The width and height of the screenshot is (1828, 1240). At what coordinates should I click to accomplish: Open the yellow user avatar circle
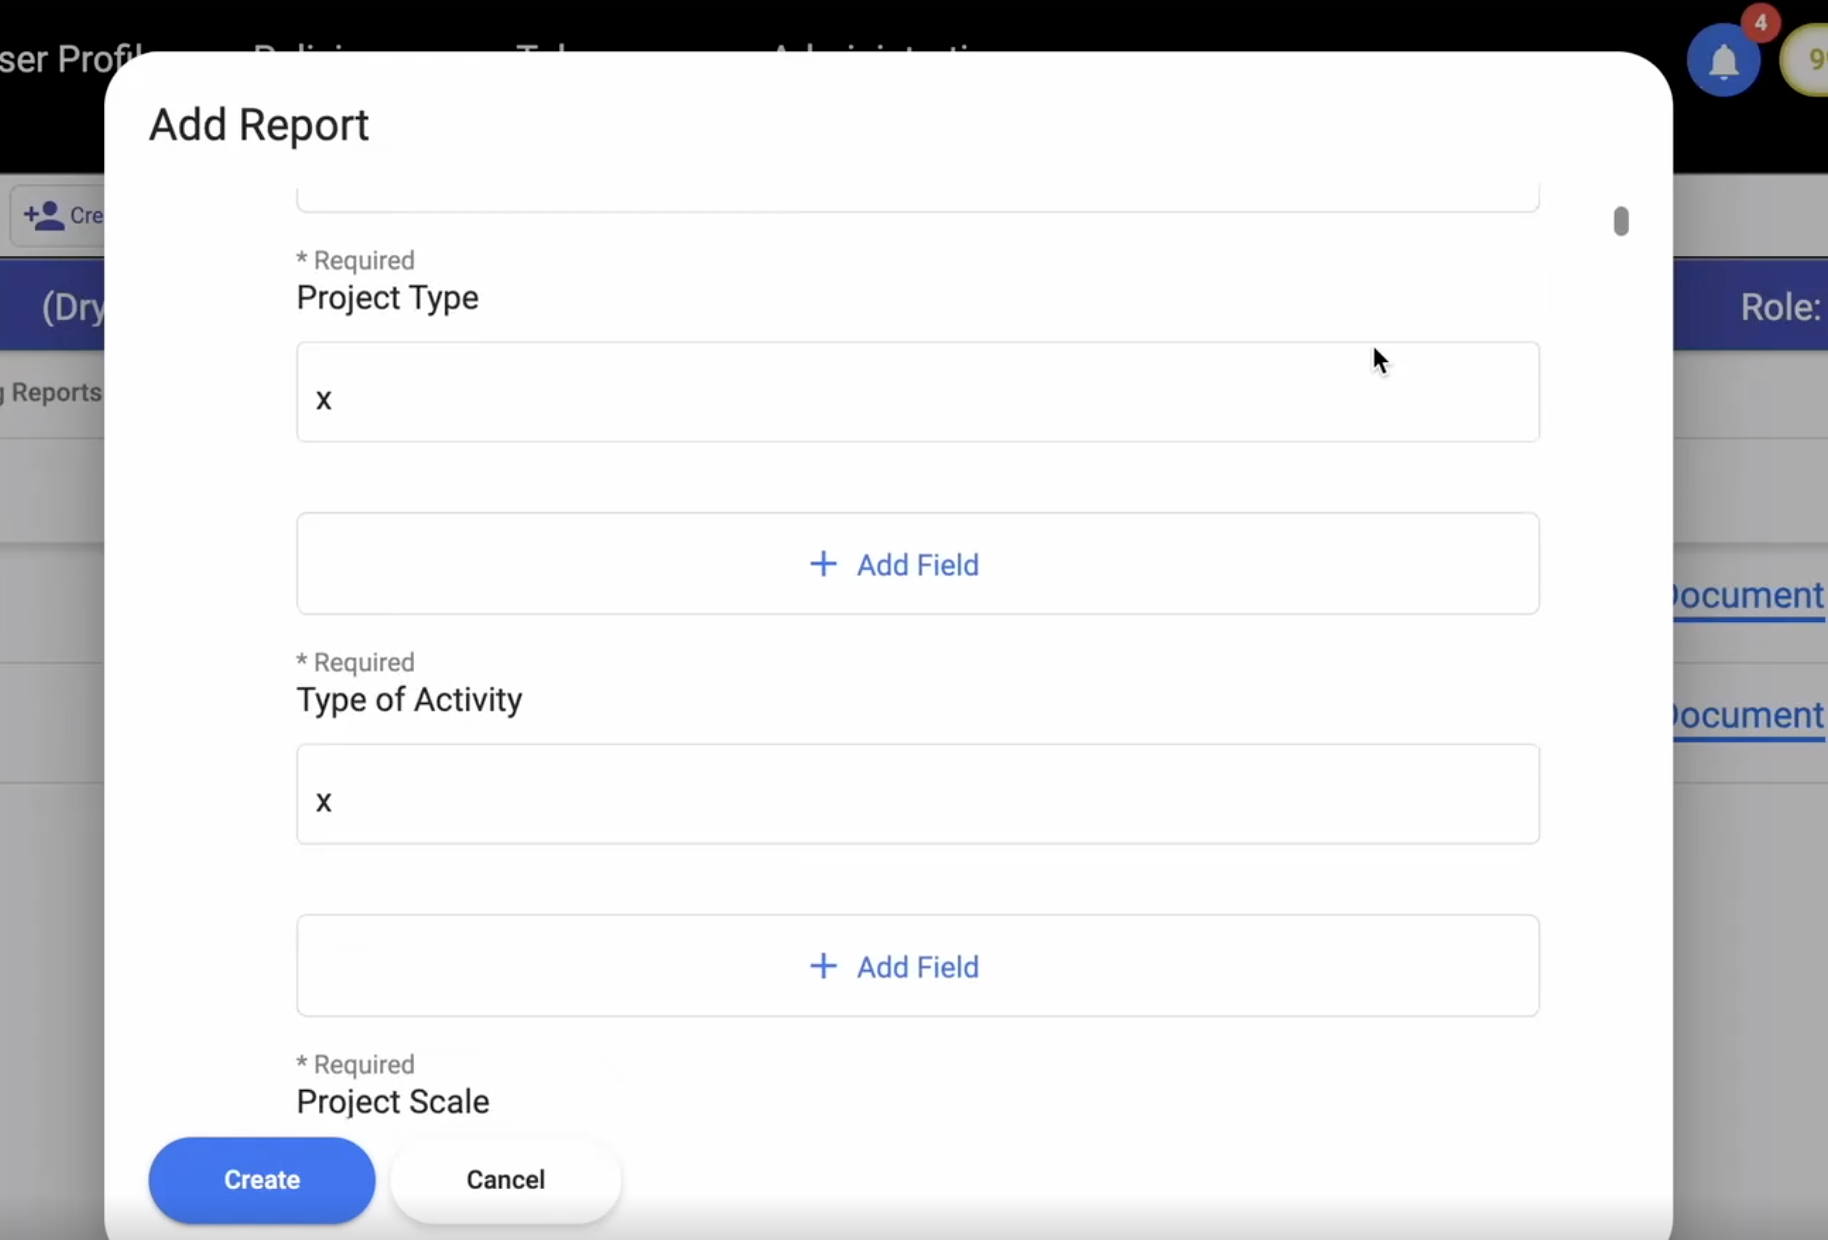pyautogui.click(x=1808, y=60)
